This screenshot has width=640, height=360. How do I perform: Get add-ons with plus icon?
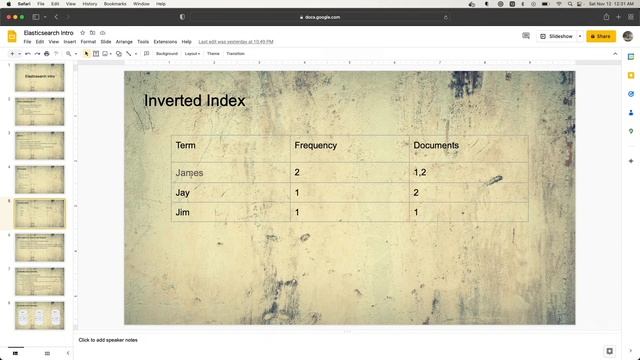click(x=631, y=161)
